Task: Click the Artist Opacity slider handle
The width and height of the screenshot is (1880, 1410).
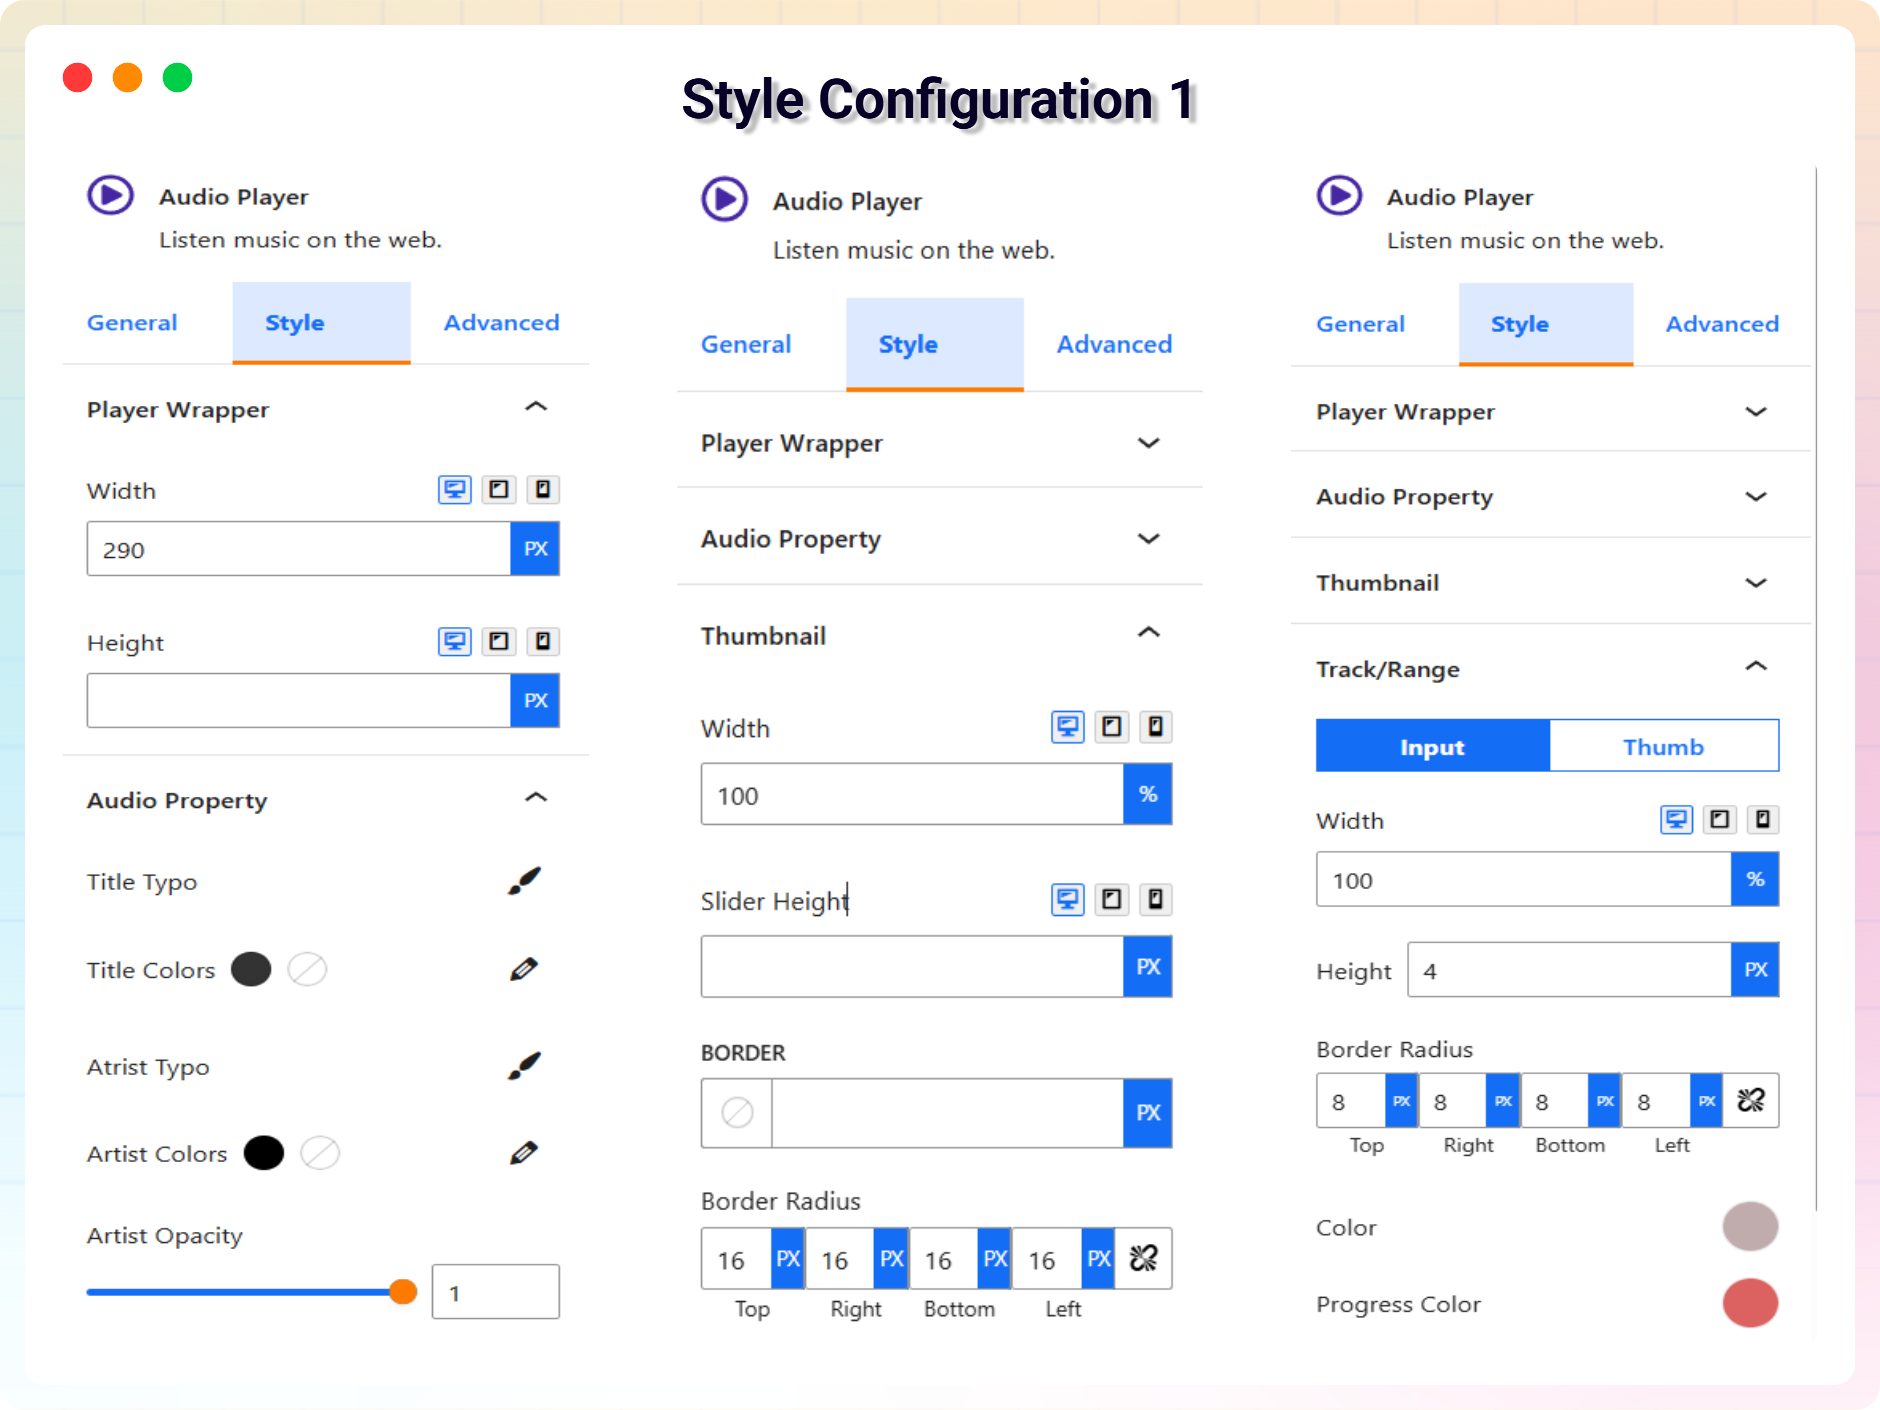Action: coord(403,1291)
